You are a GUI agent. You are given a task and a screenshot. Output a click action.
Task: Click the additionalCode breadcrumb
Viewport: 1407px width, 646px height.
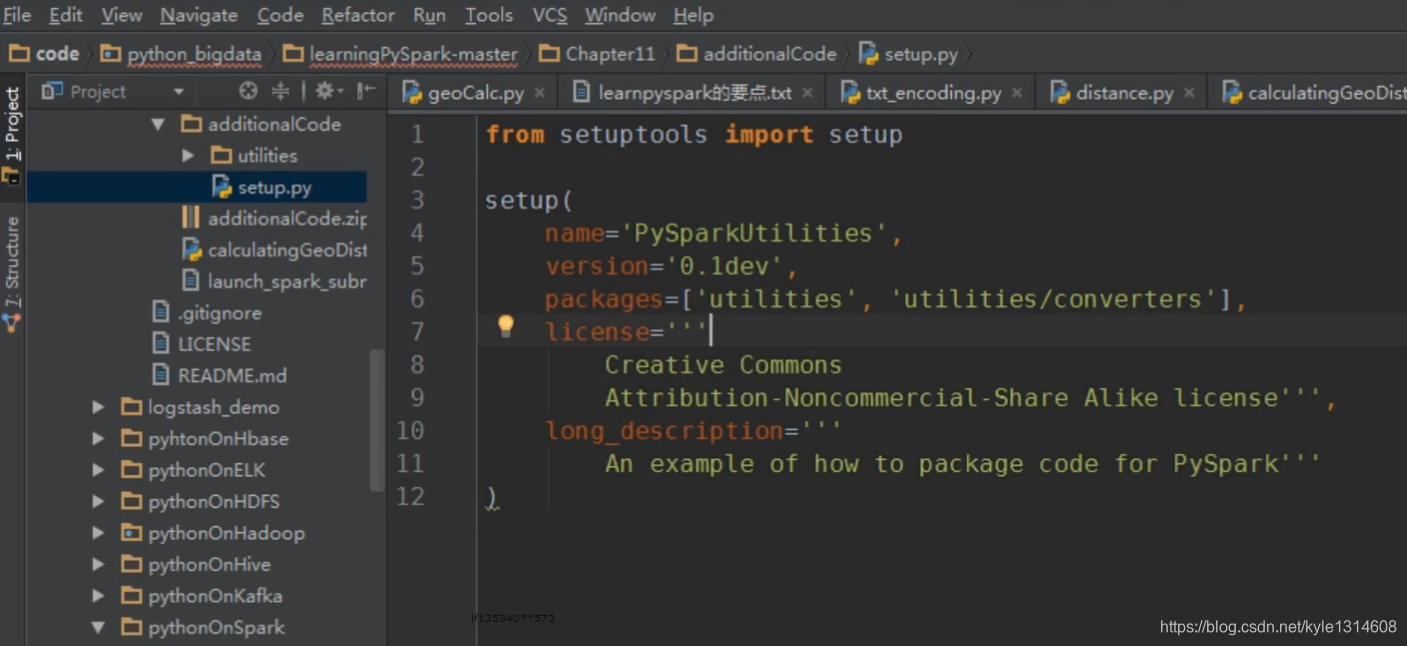click(x=757, y=54)
